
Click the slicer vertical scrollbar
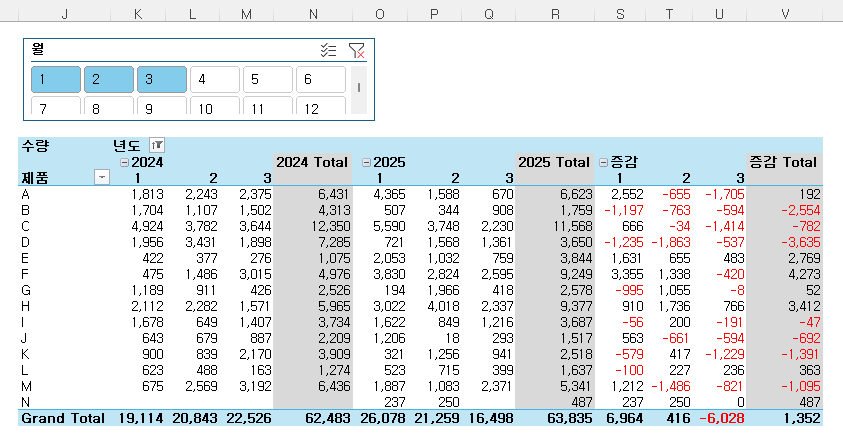[359, 89]
